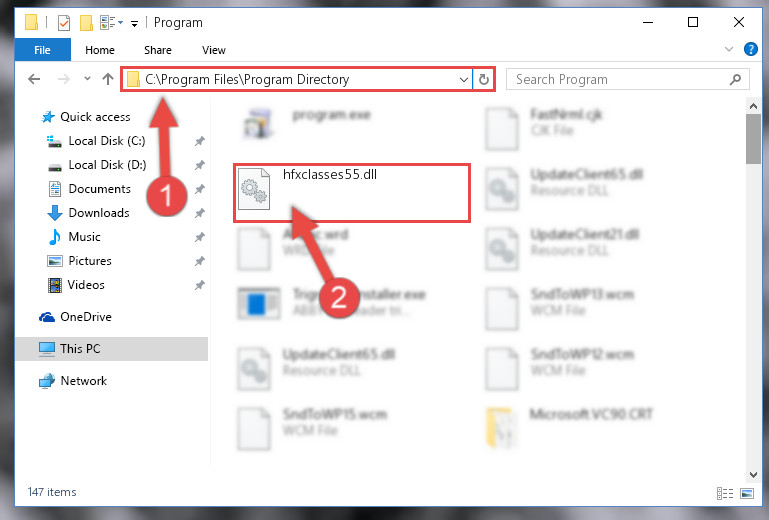Click the Properties icon in quick access toolbar
This screenshot has width=769, height=520.
(x=64, y=23)
